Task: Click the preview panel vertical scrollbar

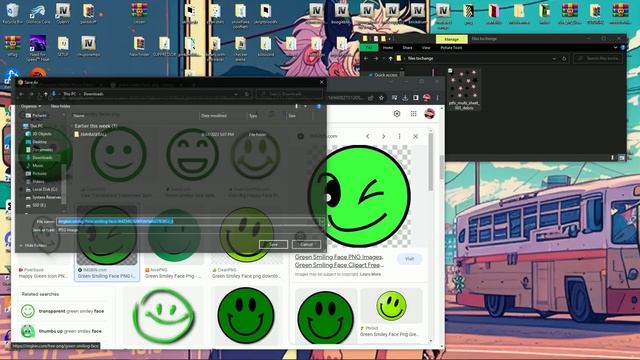Action: point(431,163)
